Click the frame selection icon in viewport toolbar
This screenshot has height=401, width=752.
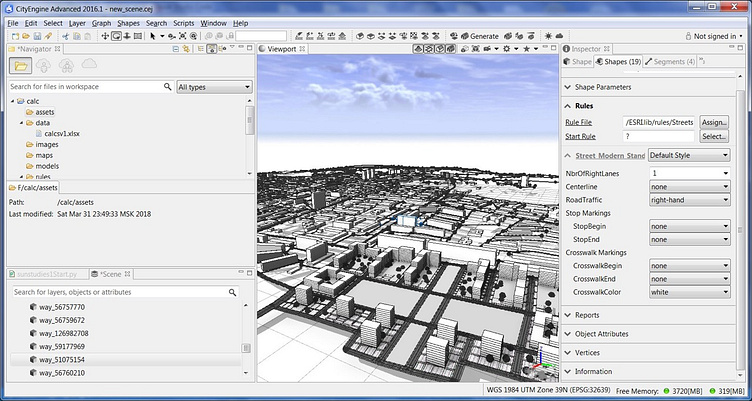click(x=475, y=48)
